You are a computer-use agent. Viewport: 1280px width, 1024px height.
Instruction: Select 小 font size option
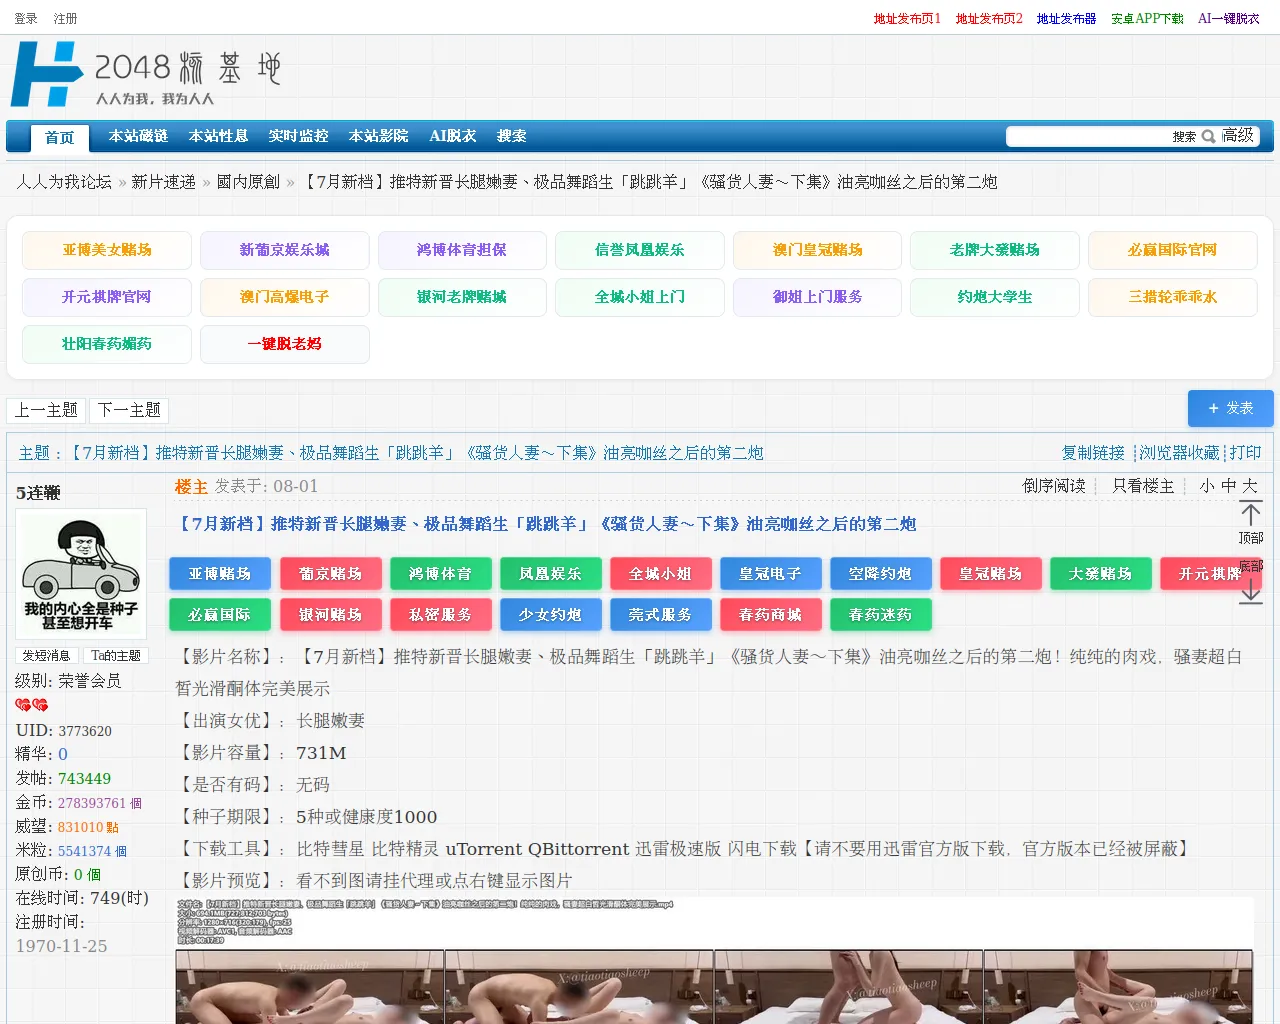[x=1207, y=486]
